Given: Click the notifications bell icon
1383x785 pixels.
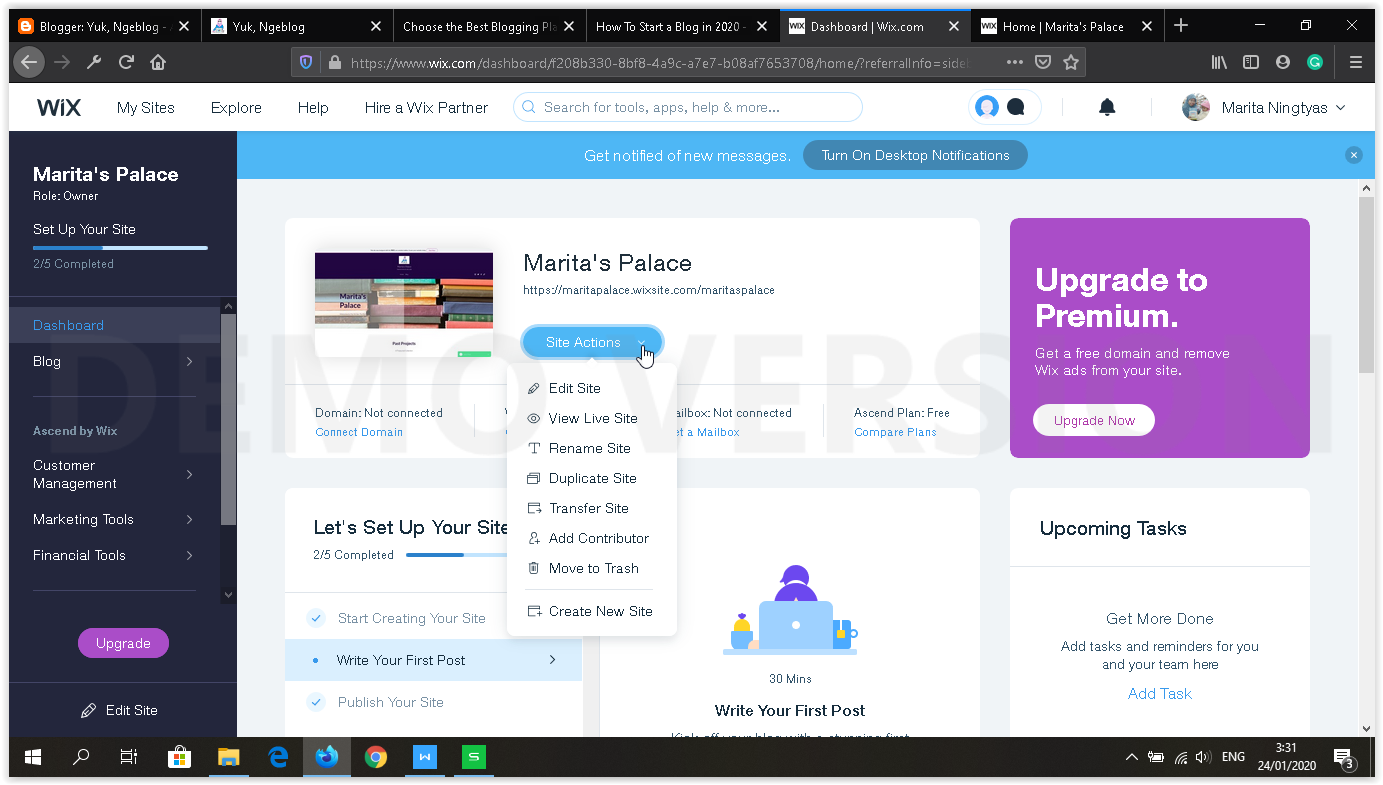Looking at the screenshot, I should pyautogui.click(x=1107, y=107).
